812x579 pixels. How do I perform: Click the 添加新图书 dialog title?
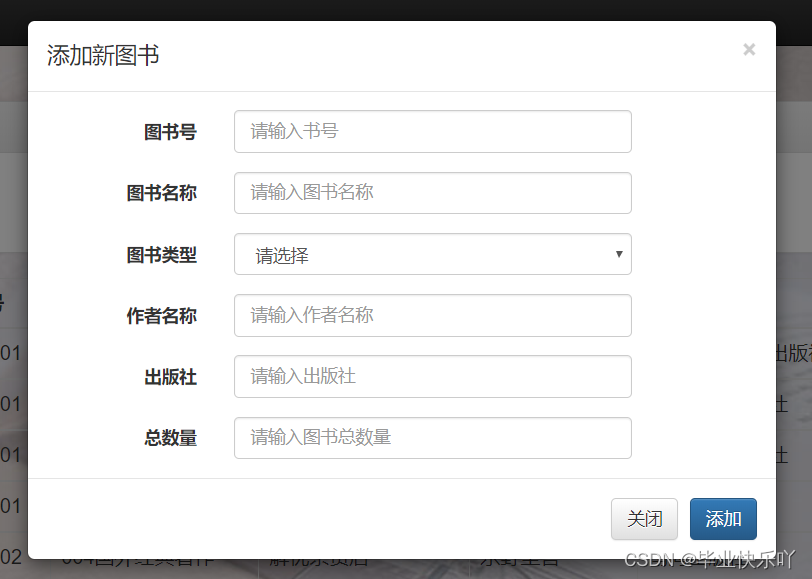[103, 55]
